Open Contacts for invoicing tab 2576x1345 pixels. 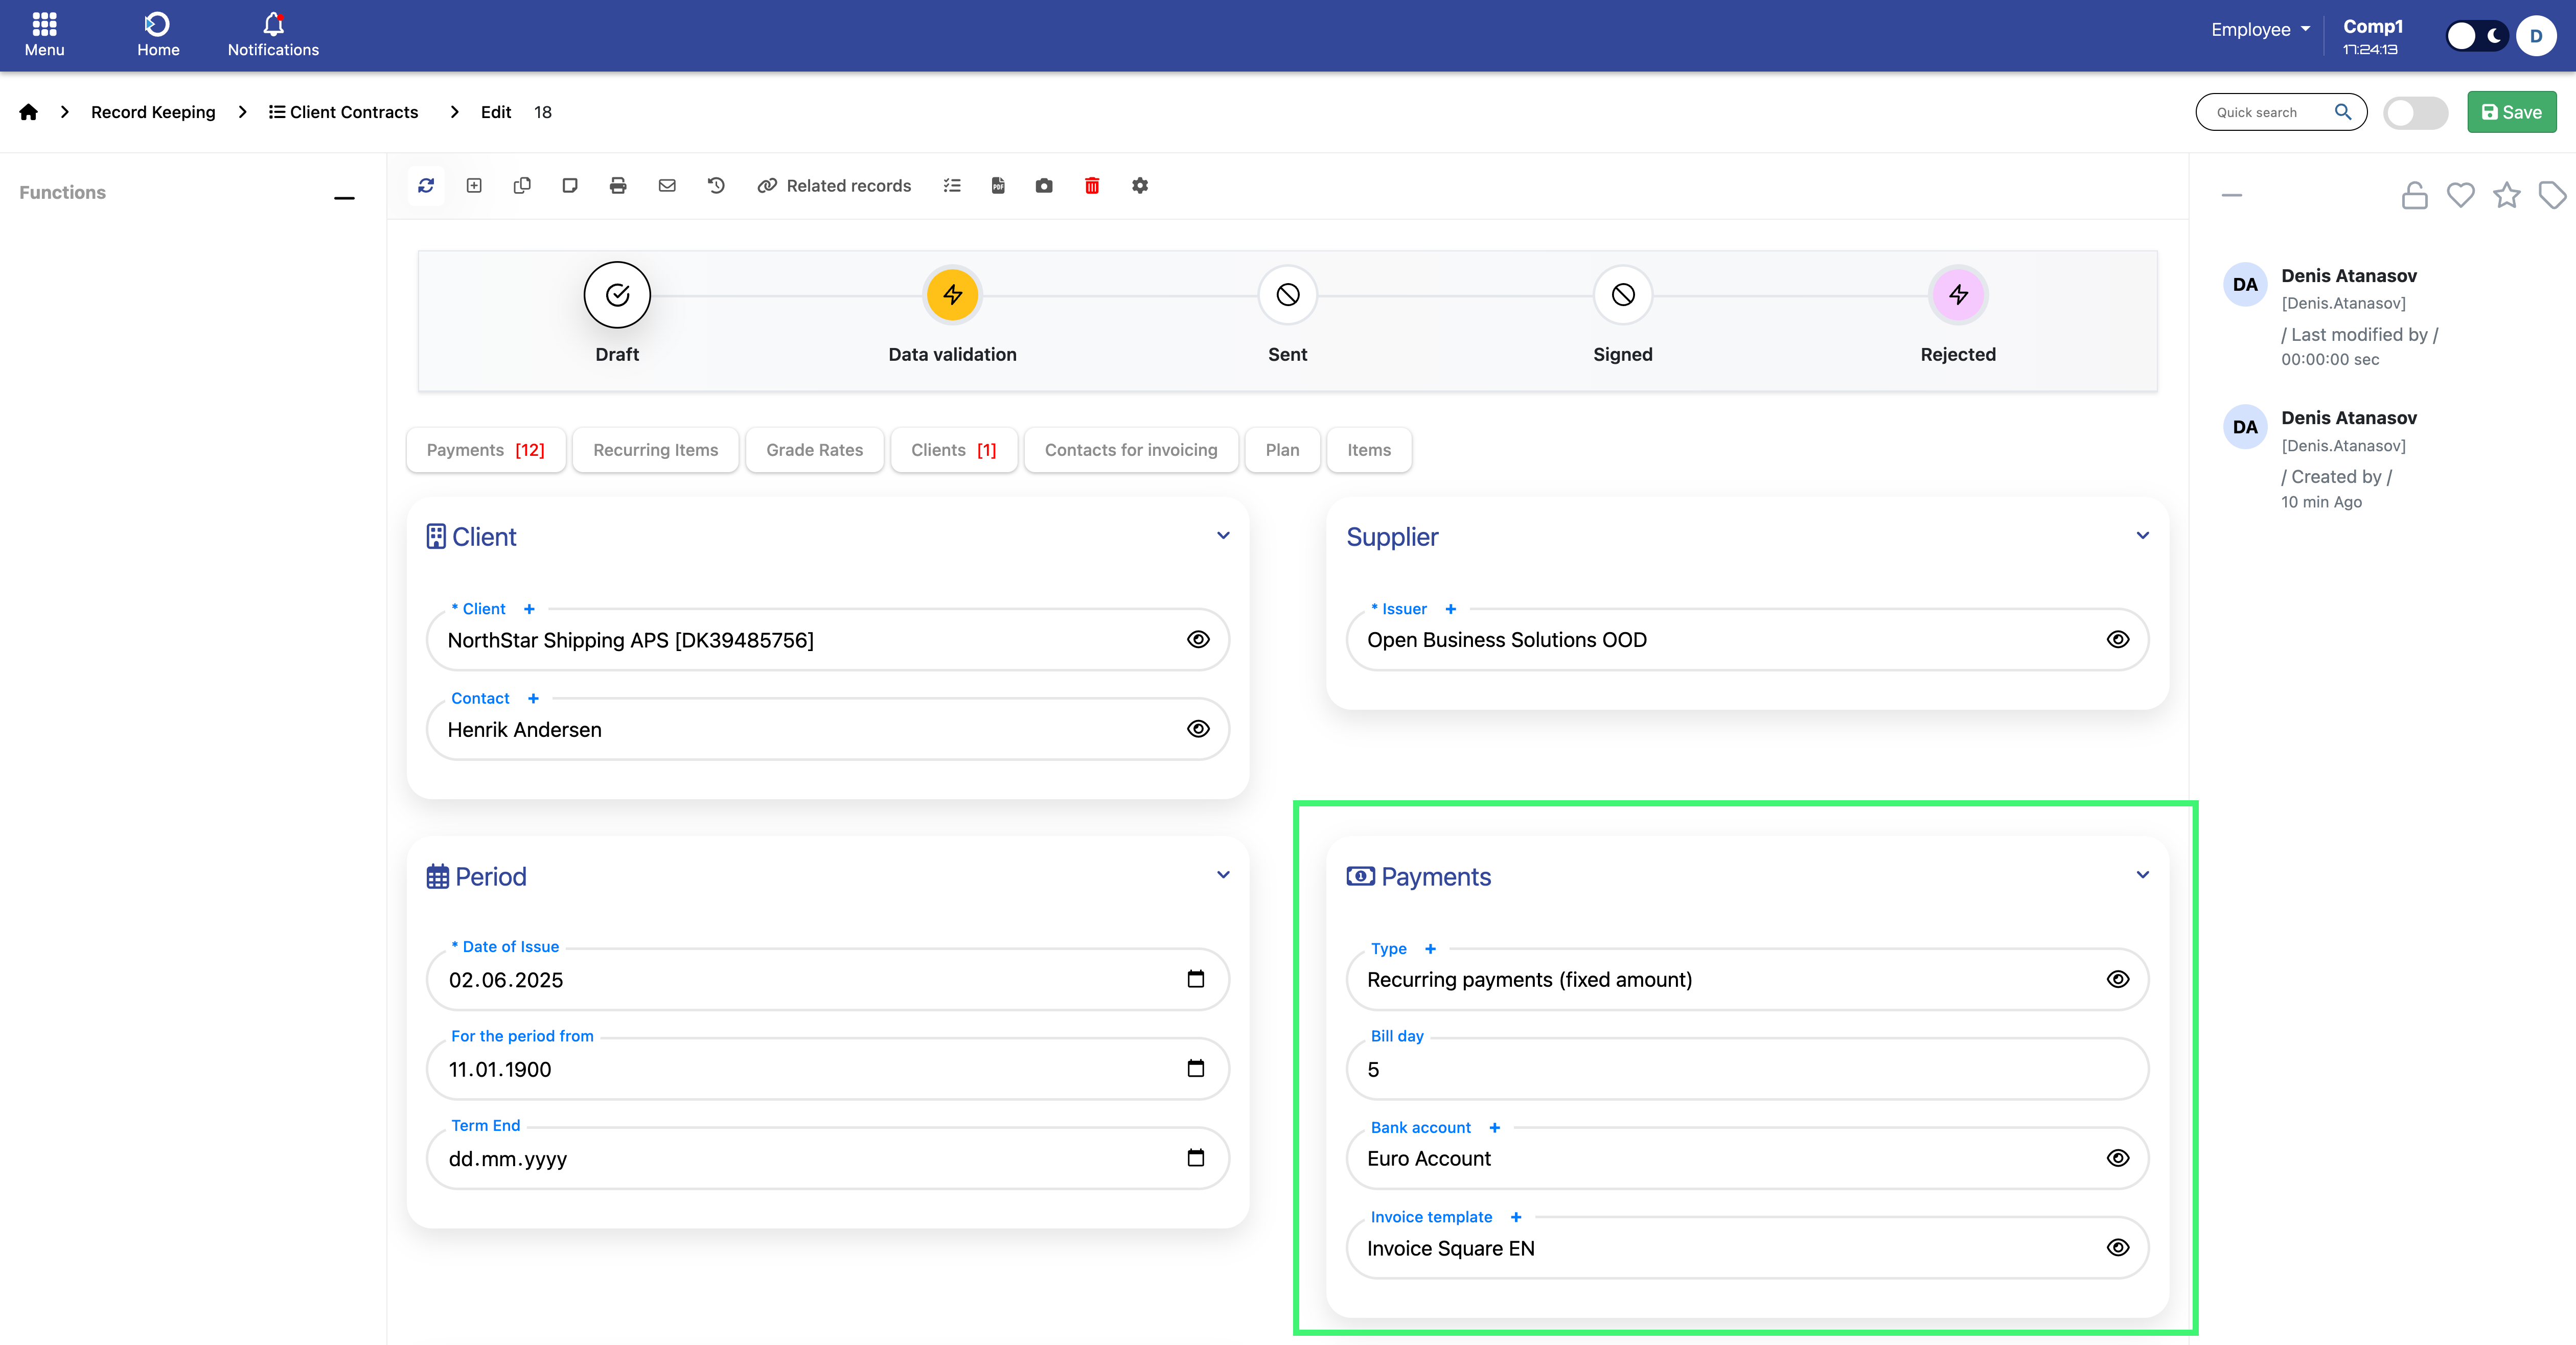(1131, 450)
